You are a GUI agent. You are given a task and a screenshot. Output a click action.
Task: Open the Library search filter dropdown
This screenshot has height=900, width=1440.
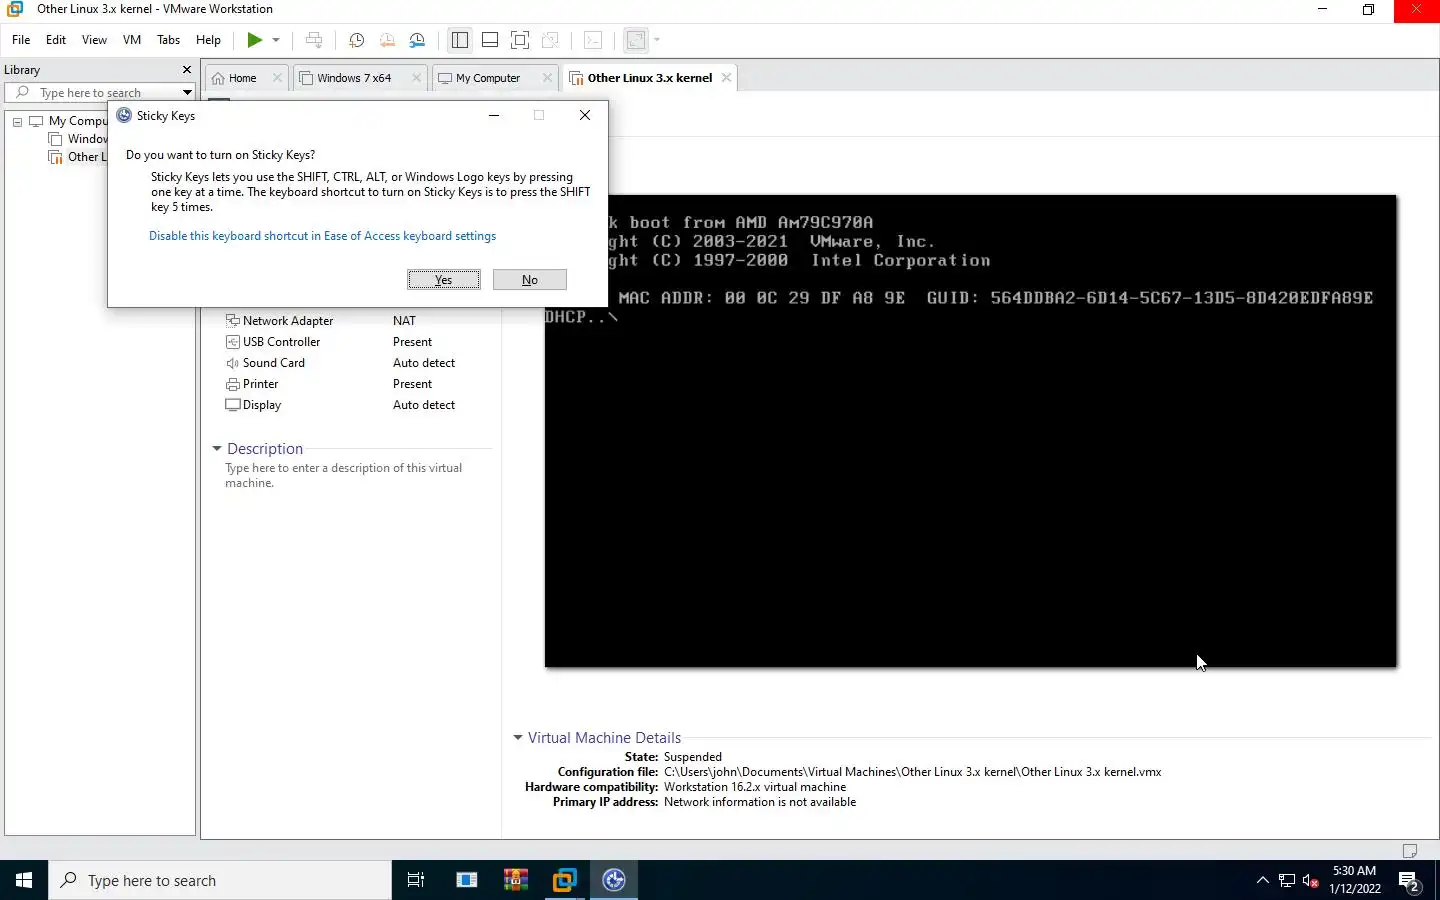click(x=187, y=93)
